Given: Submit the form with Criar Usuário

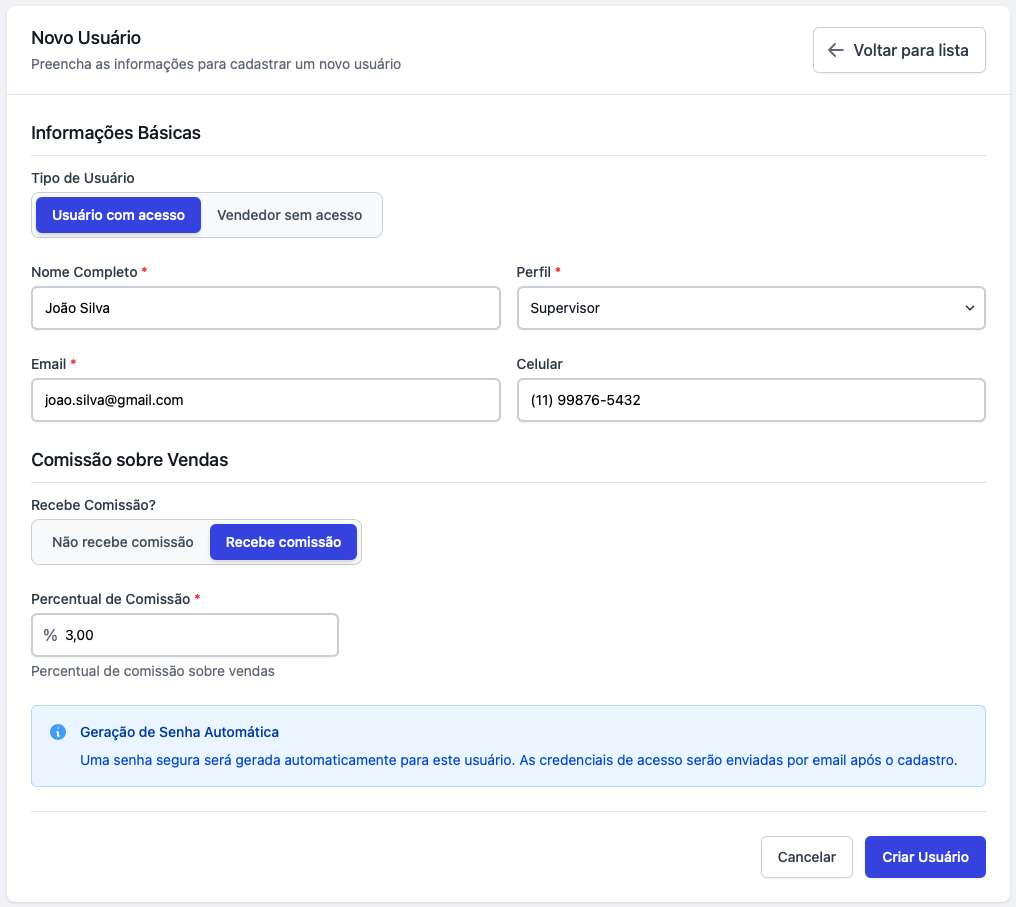Looking at the screenshot, I should [925, 857].
